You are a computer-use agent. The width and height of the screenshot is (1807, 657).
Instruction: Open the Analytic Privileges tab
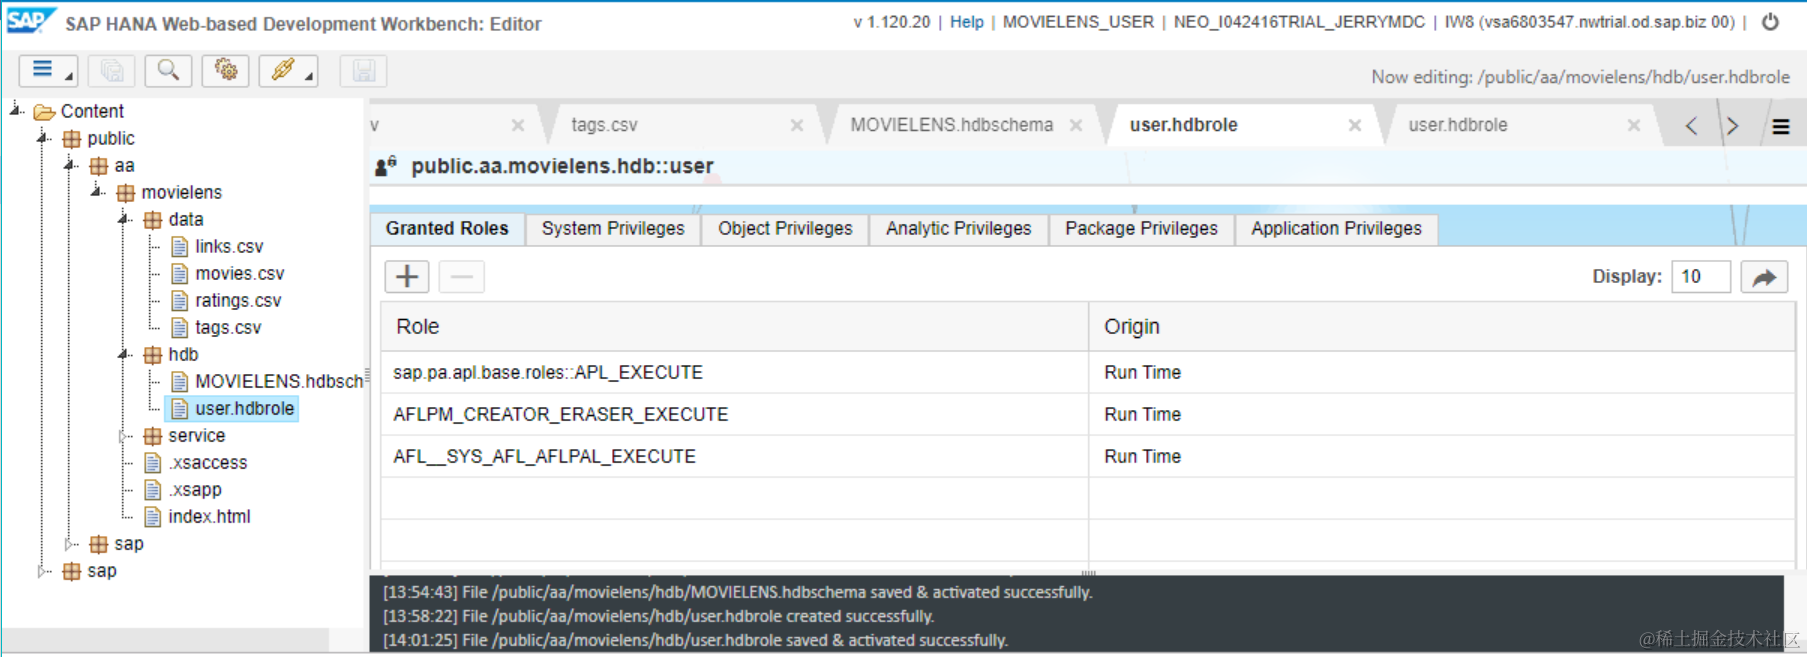[958, 229]
